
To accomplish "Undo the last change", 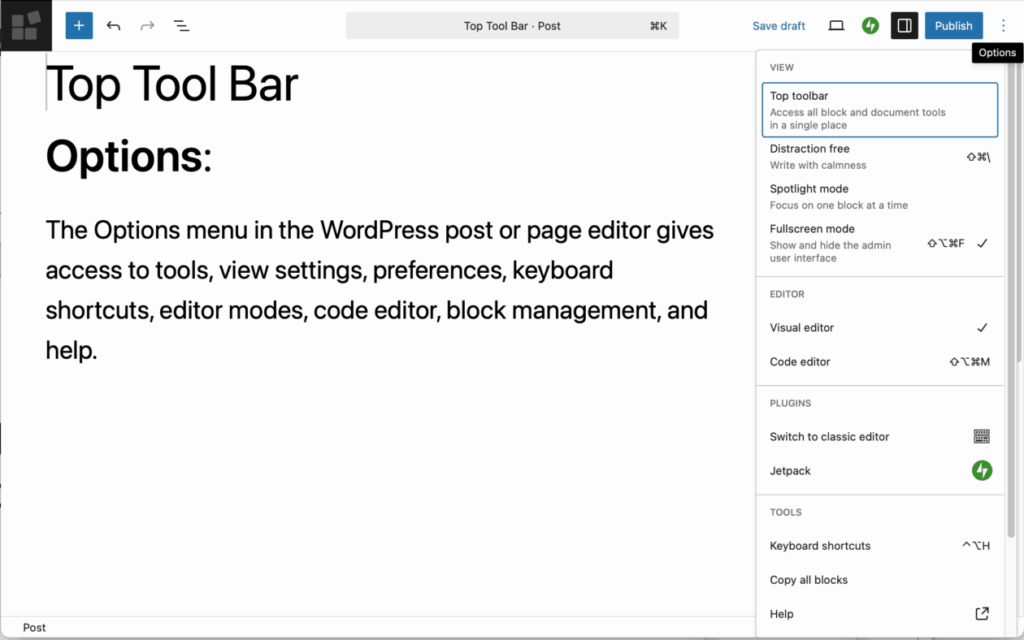I will coord(113,25).
